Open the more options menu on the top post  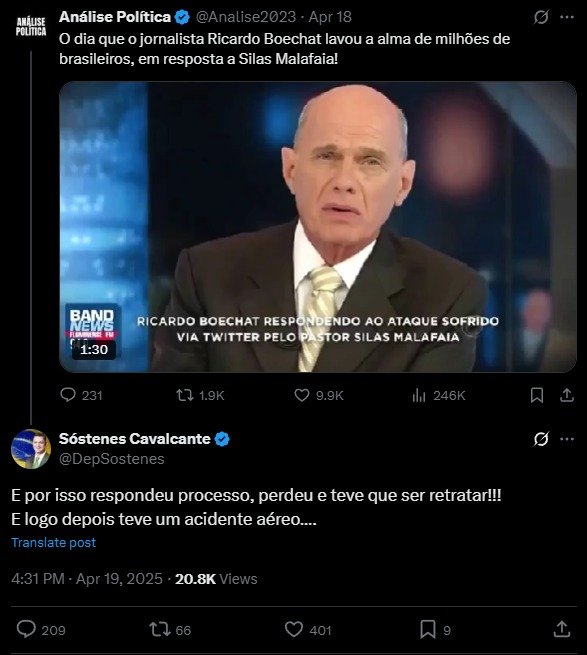567,17
